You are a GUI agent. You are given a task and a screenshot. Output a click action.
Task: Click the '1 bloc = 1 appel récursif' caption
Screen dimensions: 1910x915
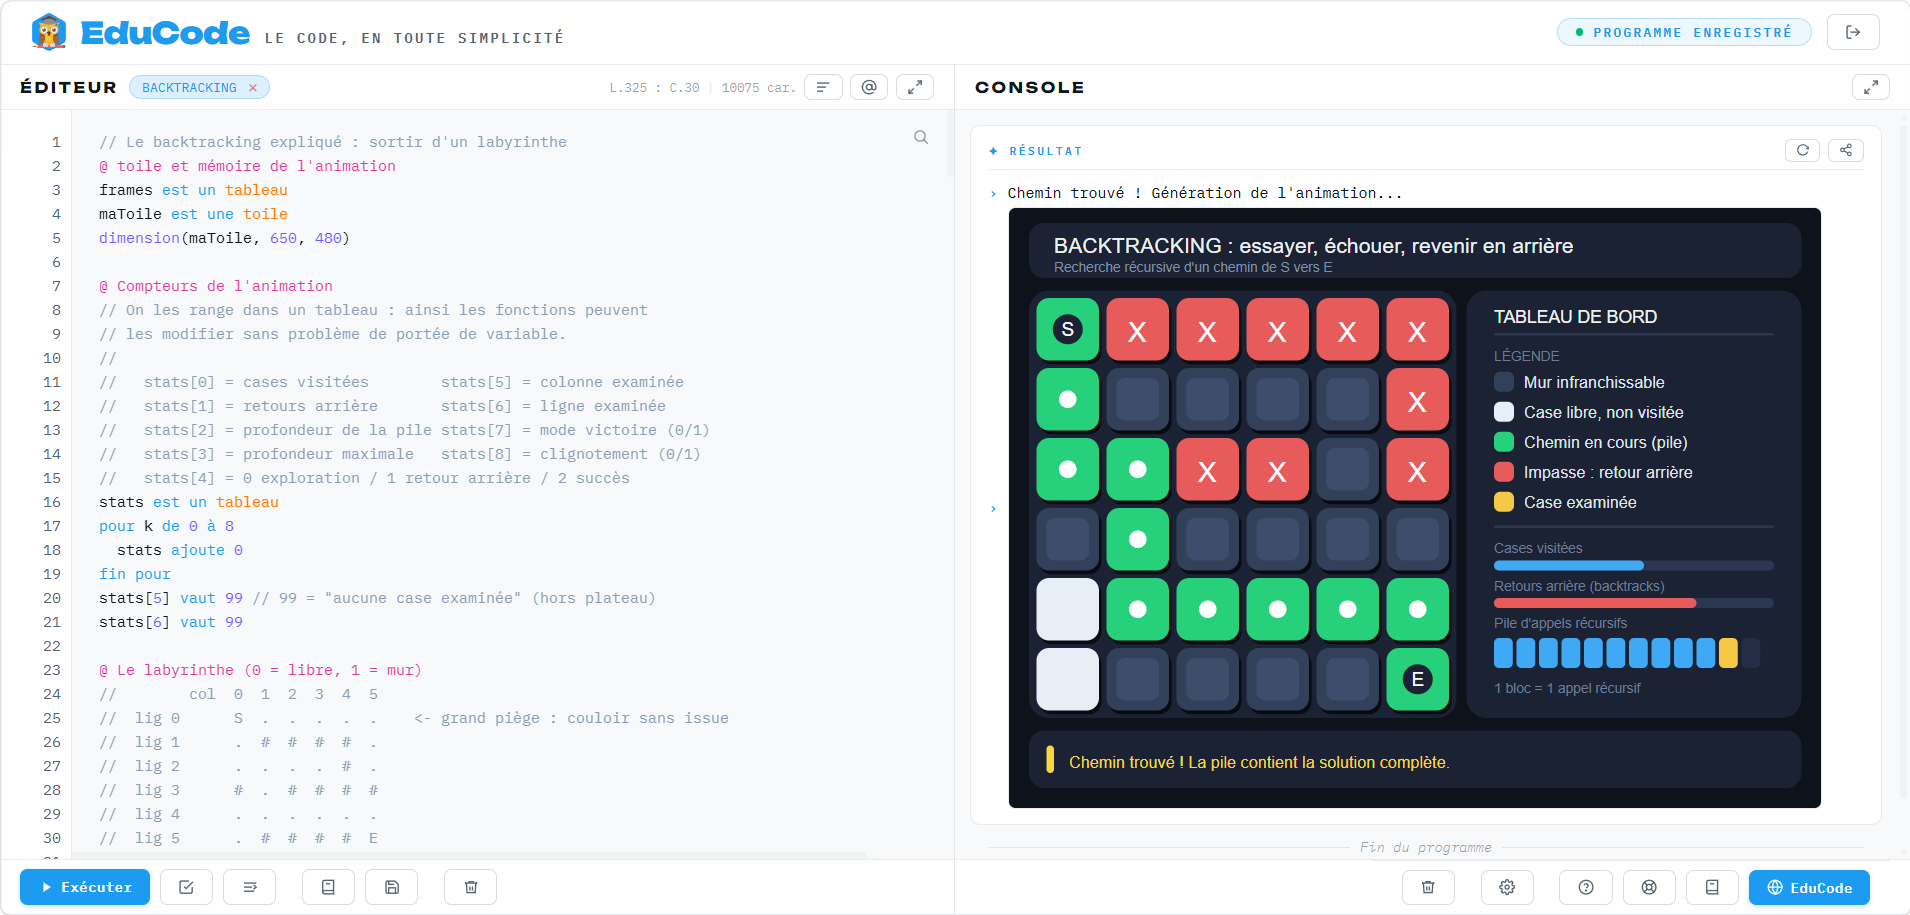1567,688
